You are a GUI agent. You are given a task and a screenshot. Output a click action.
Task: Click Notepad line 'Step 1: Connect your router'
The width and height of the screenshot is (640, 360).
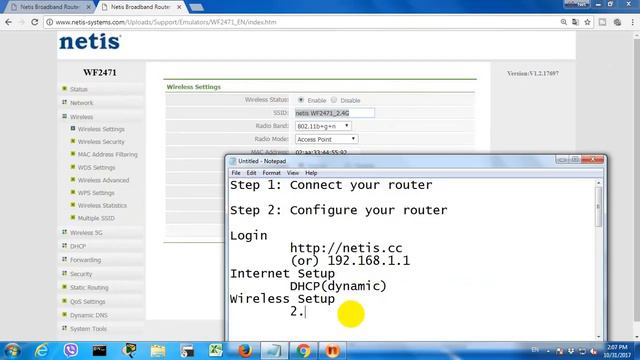coord(331,185)
